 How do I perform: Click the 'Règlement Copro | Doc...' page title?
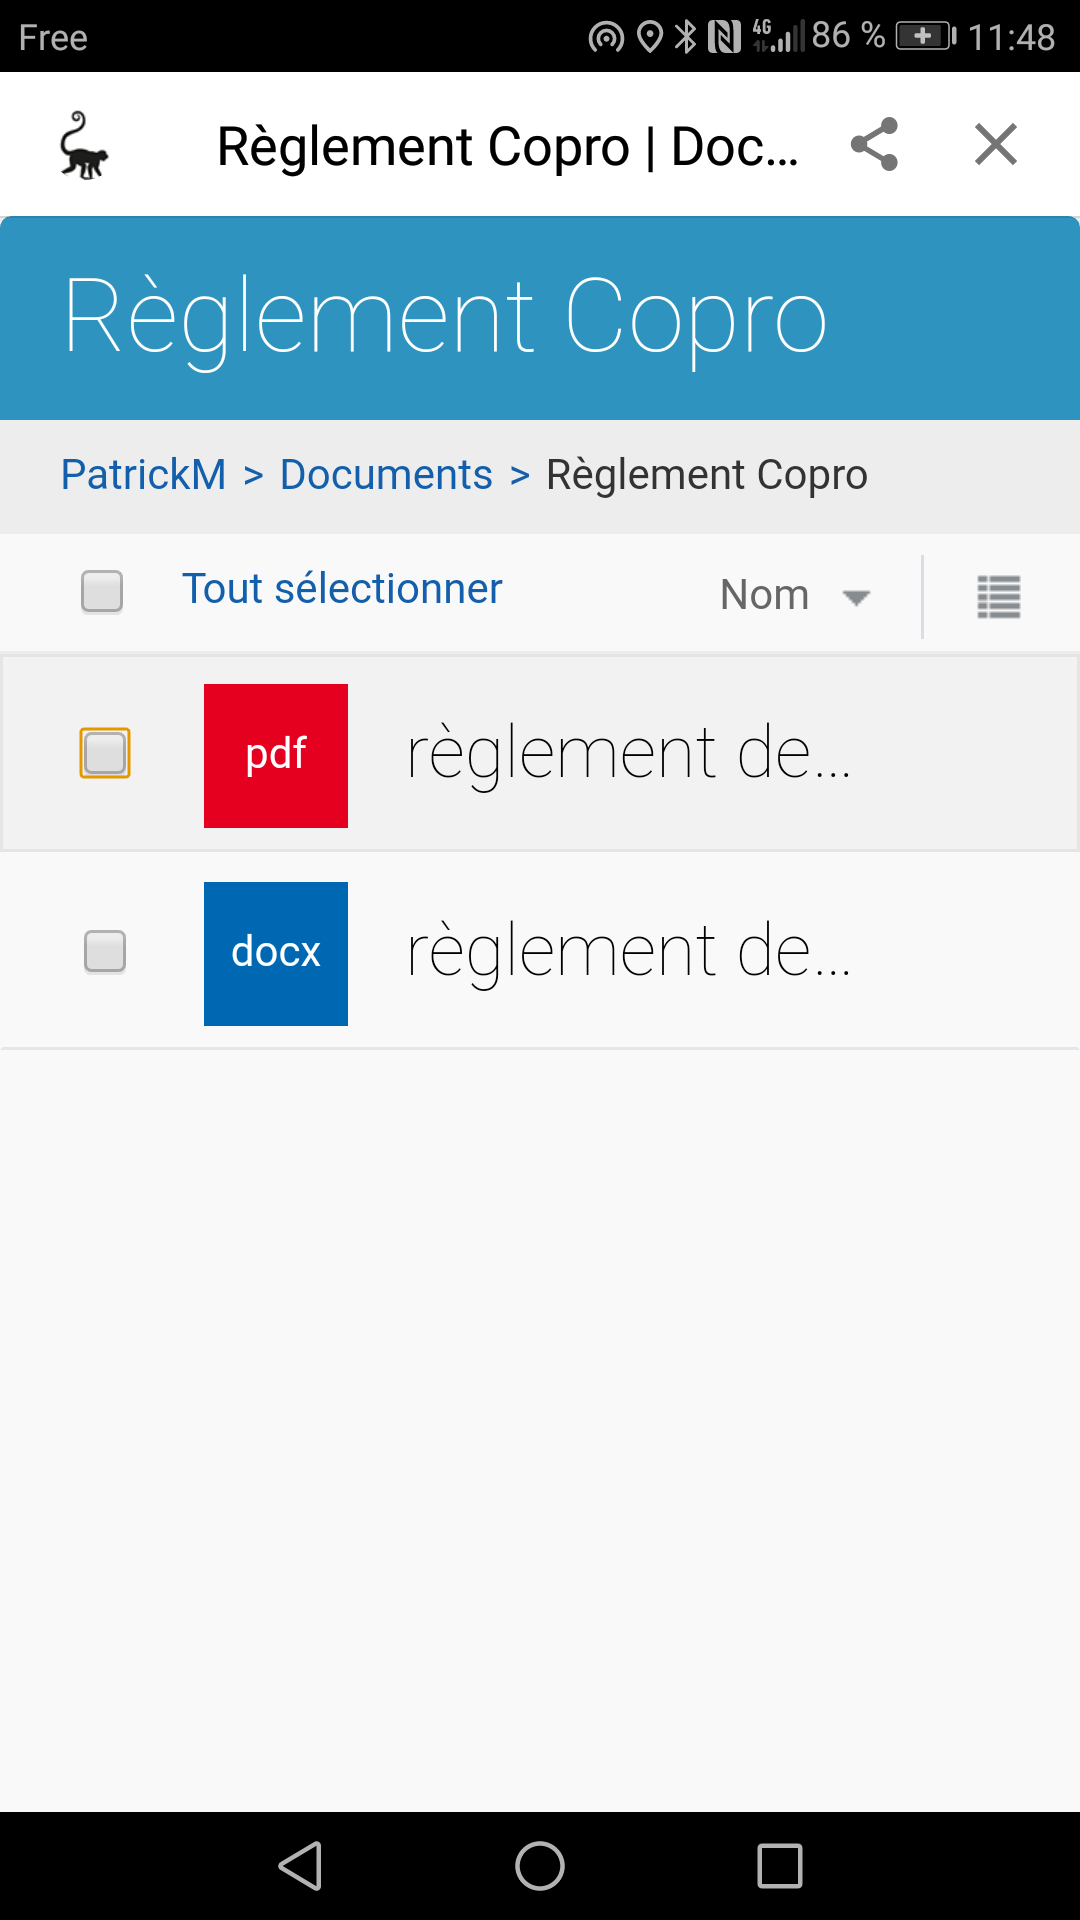point(508,147)
